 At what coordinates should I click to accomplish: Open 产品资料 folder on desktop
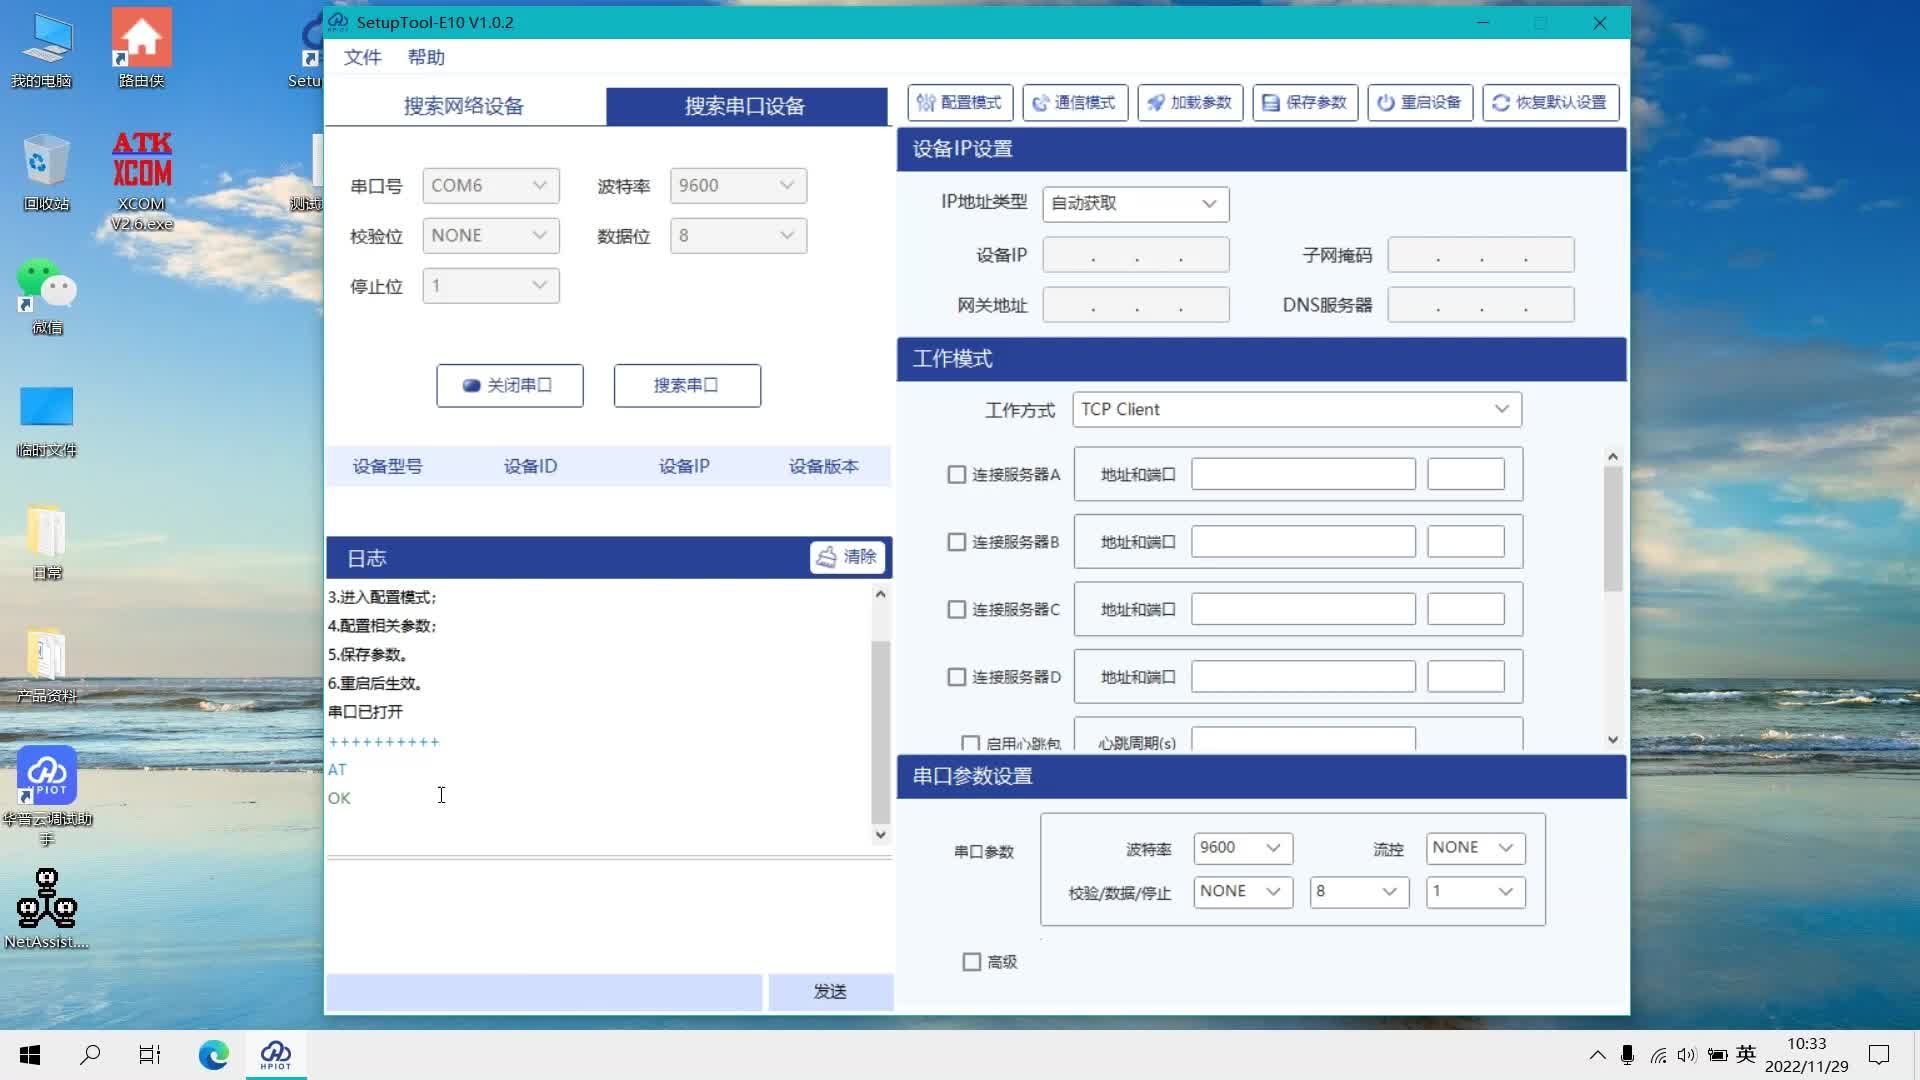(x=46, y=666)
